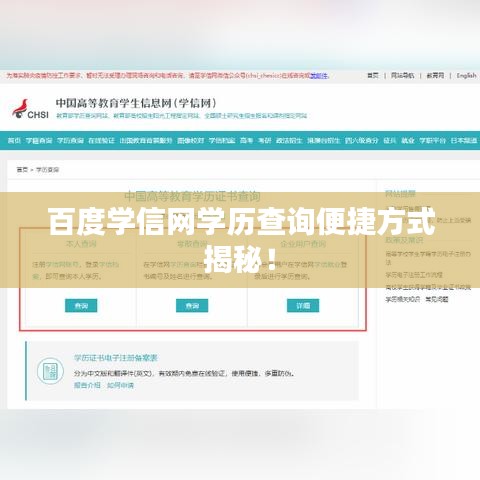Go to 就业 in the navigation bar
This screenshot has width=480, height=480.
pos(408,140)
